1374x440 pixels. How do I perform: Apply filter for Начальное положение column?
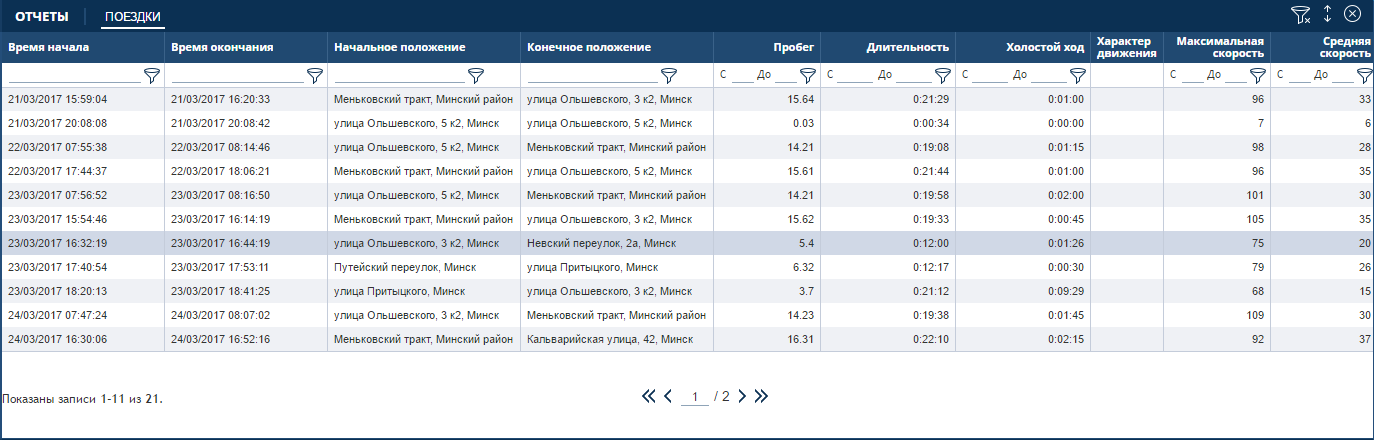pos(476,75)
